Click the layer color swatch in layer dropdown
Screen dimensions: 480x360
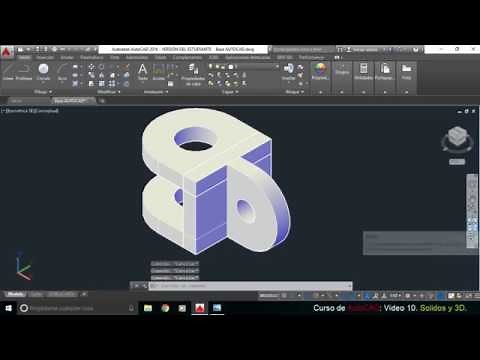pyautogui.click(x=231, y=67)
